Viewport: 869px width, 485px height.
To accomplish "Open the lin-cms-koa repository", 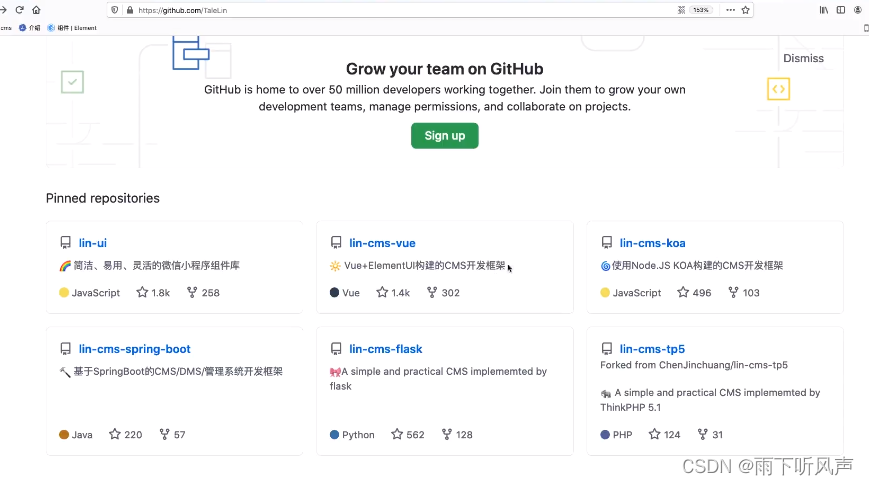I will click(652, 243).
